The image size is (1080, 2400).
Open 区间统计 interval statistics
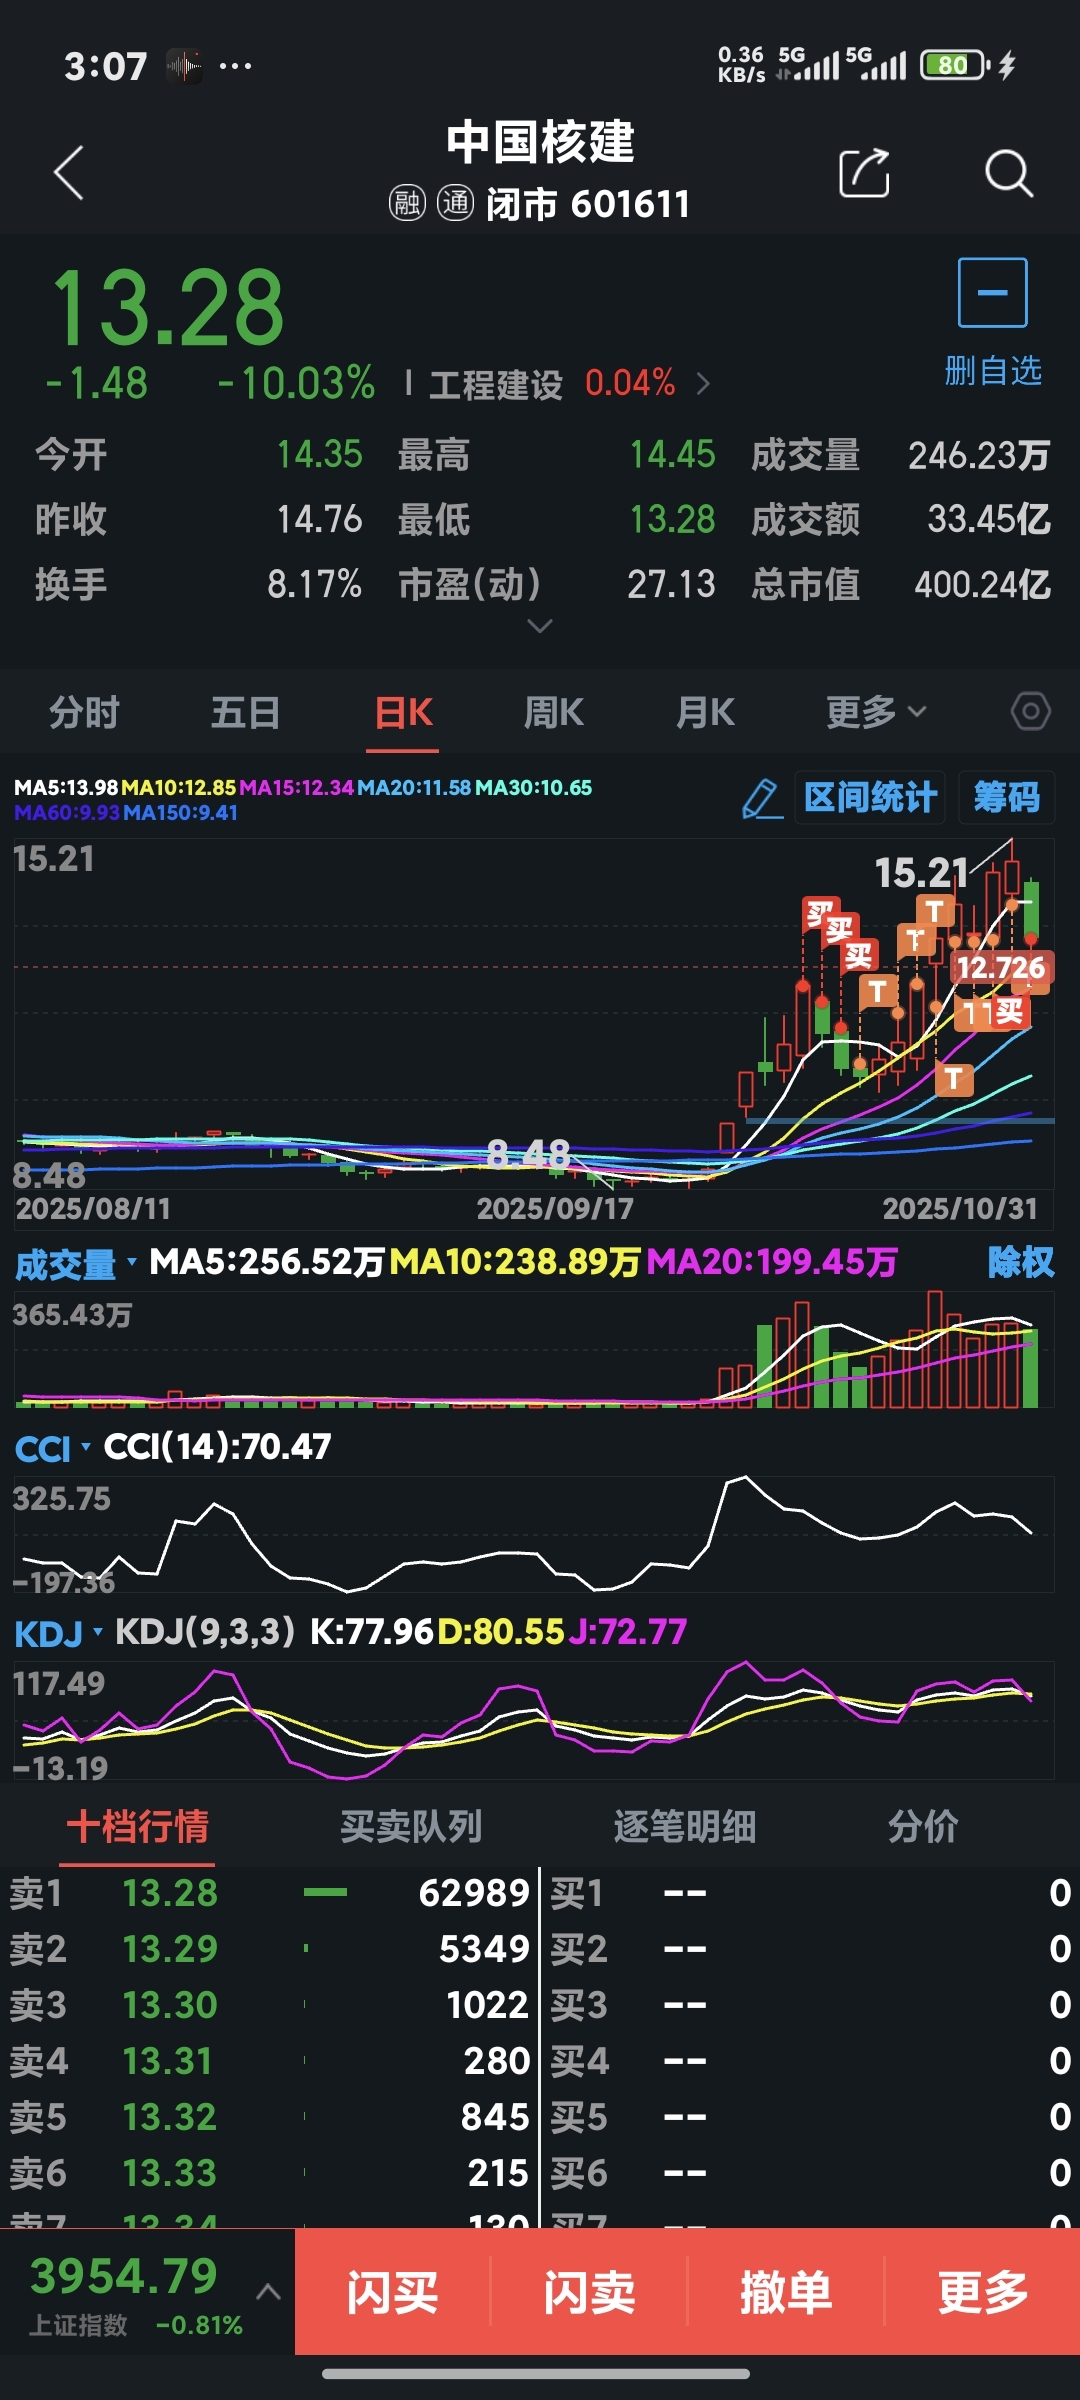pos(870,798)
